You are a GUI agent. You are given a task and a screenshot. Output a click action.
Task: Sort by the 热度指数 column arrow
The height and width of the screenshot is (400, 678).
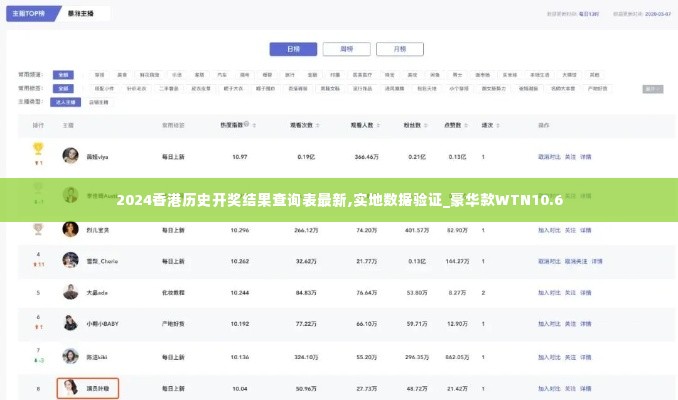(258, 126)
